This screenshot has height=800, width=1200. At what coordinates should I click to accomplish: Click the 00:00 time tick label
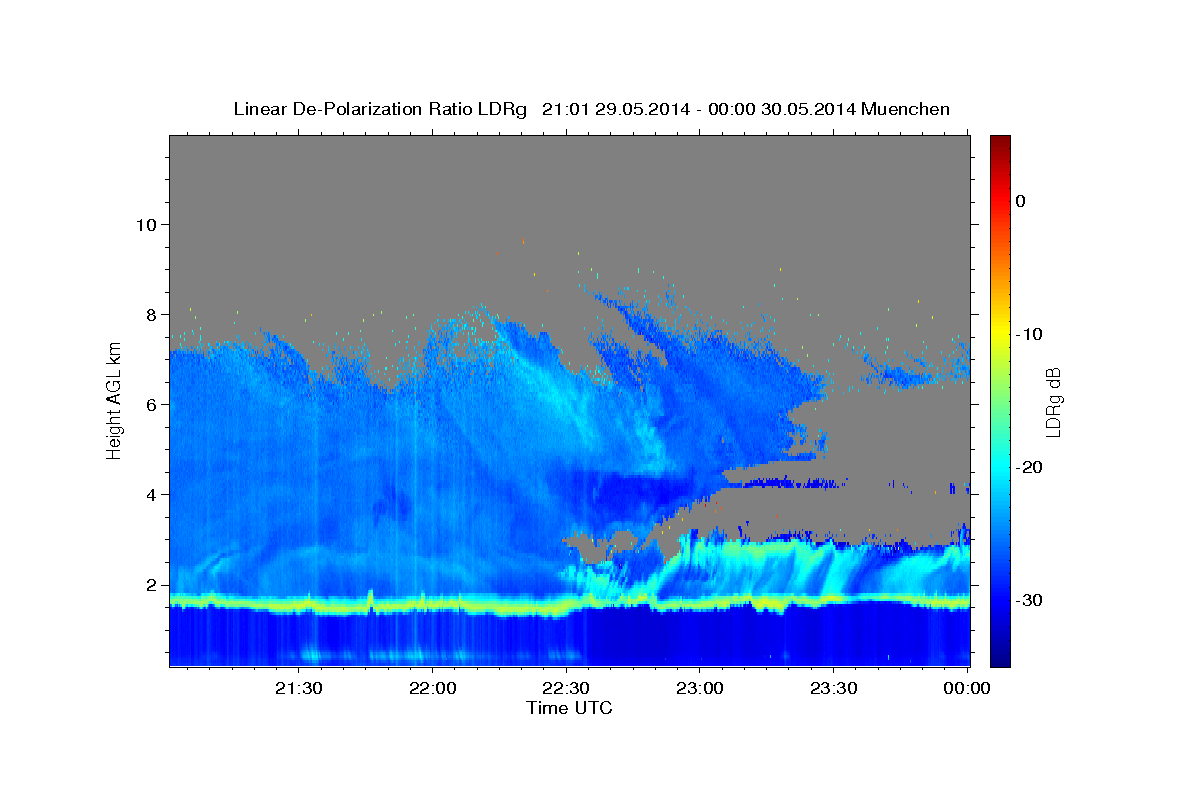coord(966,689)
